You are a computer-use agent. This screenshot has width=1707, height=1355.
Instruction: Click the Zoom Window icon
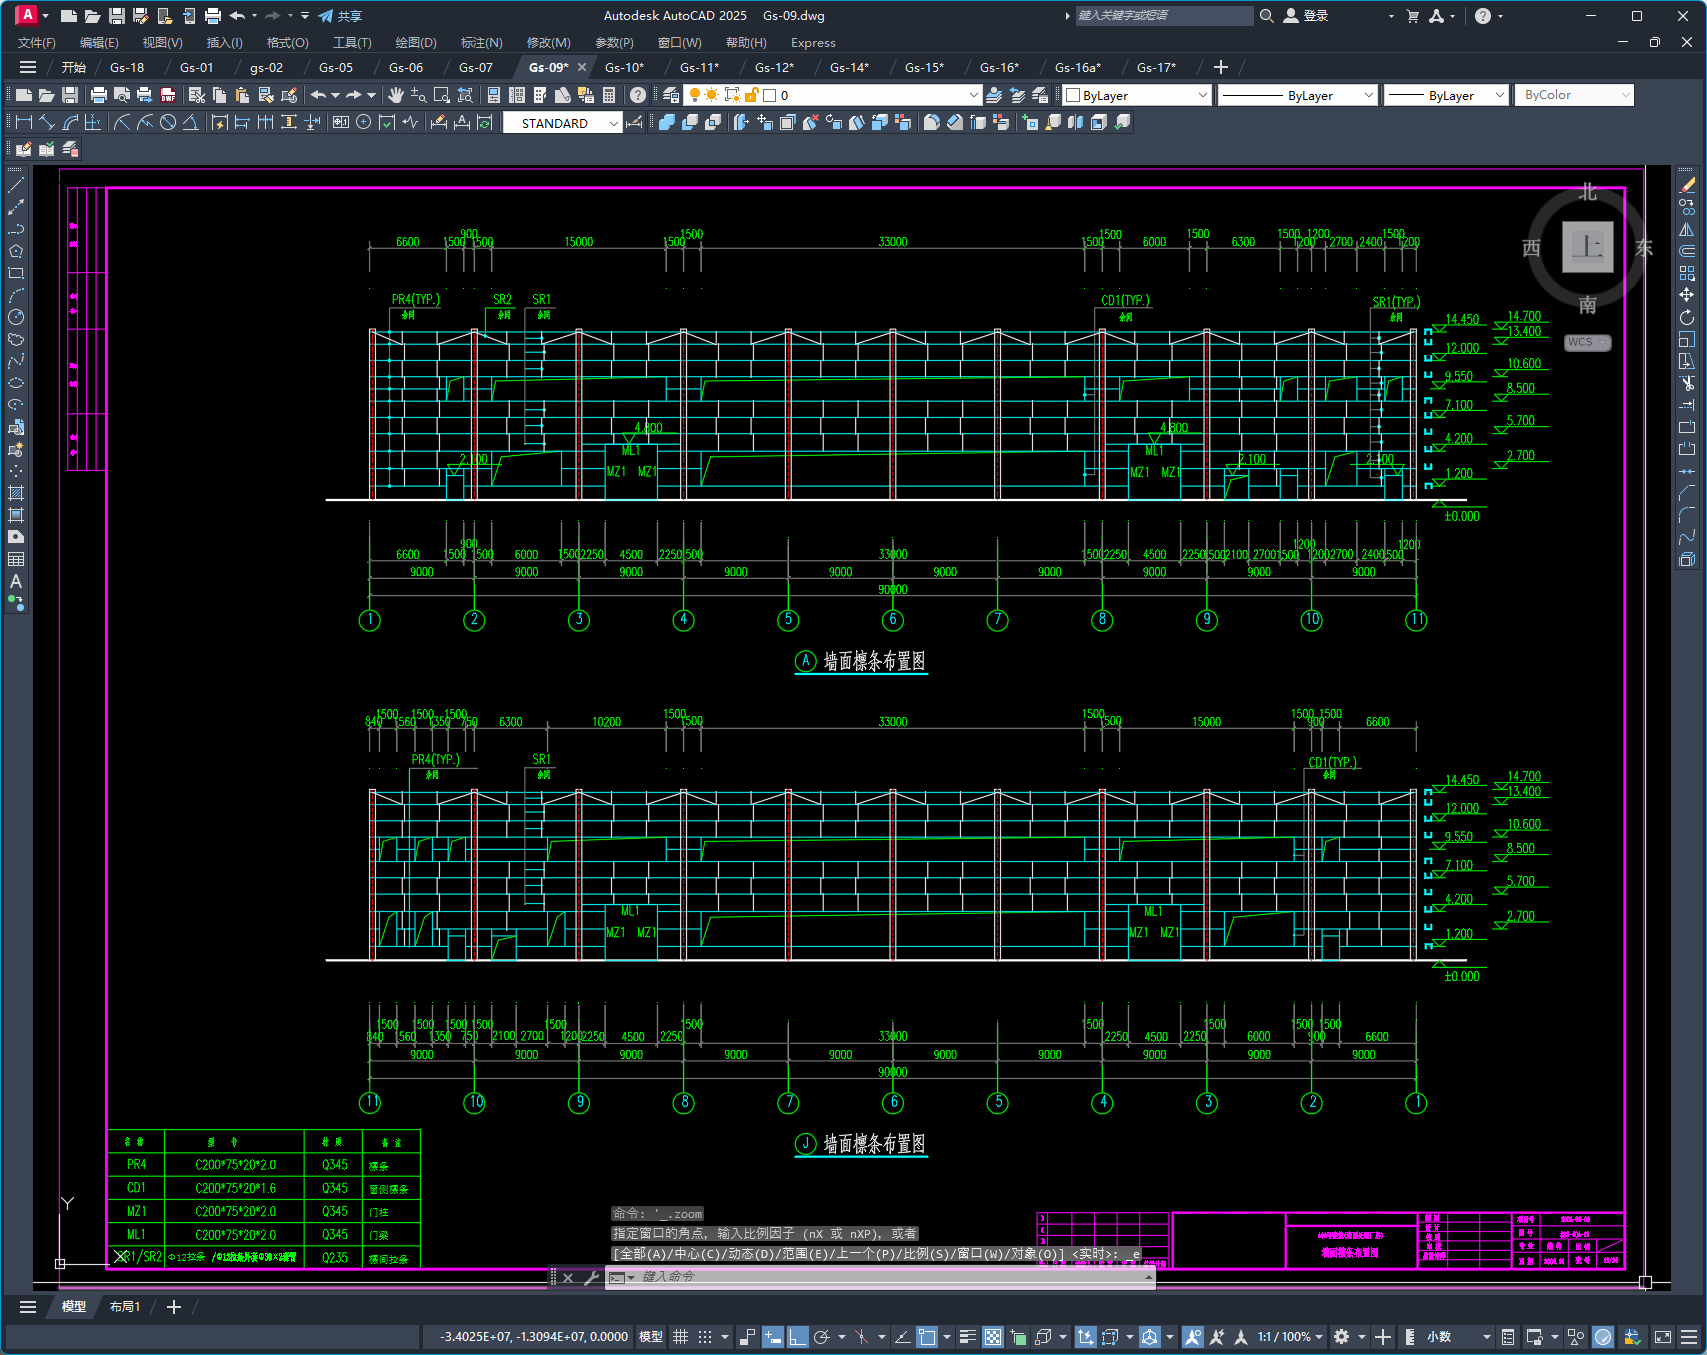point(442,95)
